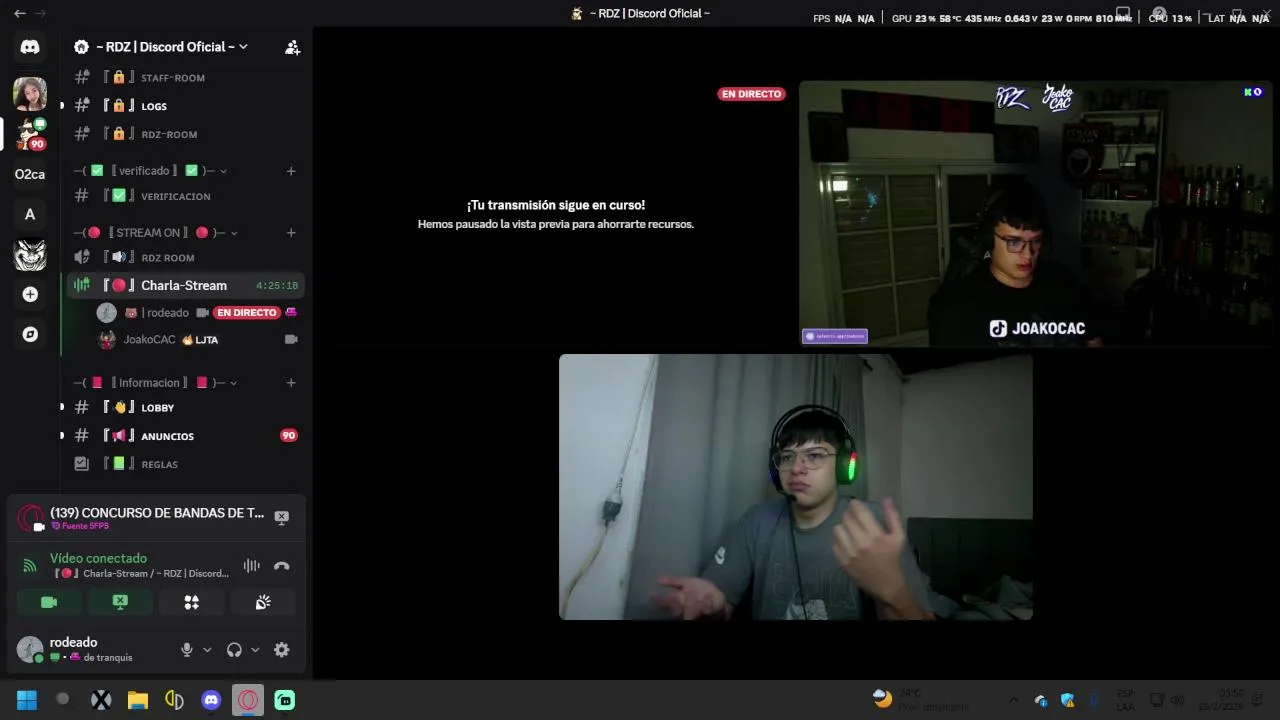
Task: Open the yellow half-circle taskbar app
Action: click(174, 700)
